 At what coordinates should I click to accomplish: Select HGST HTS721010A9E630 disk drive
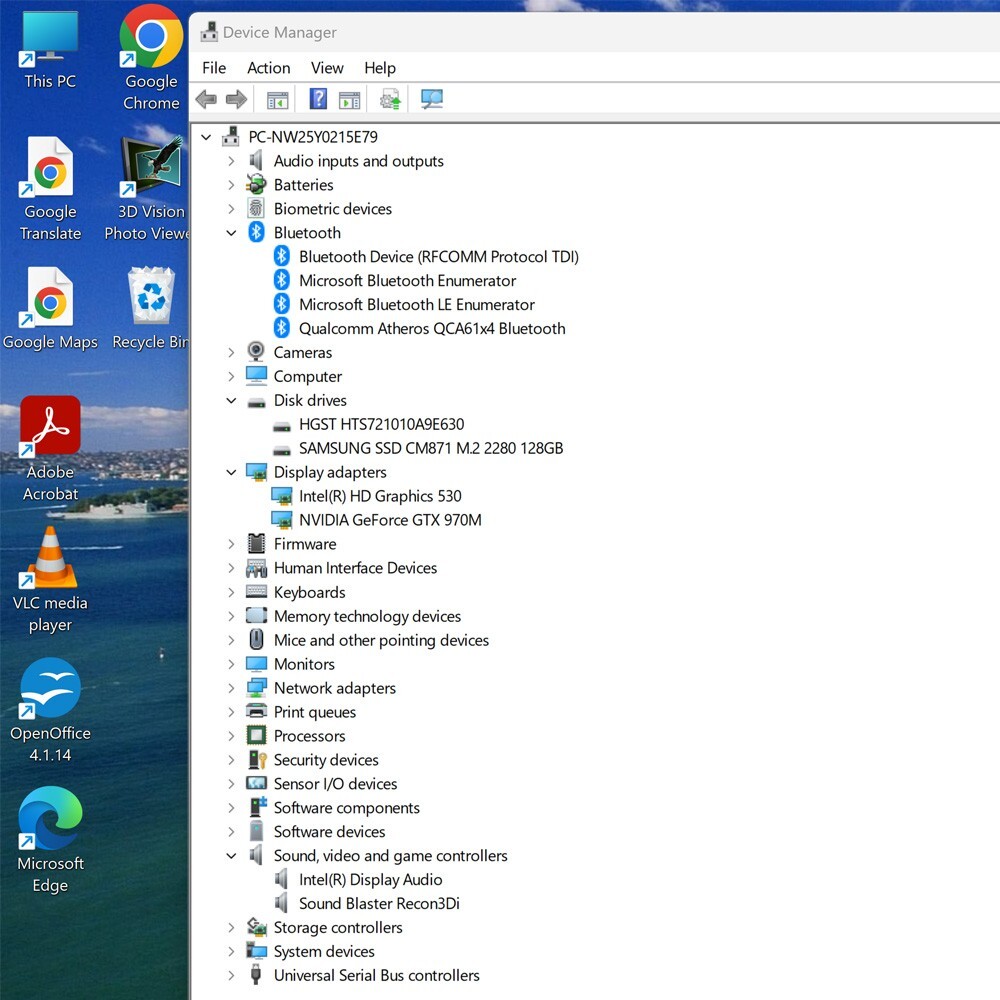point(381,424)
